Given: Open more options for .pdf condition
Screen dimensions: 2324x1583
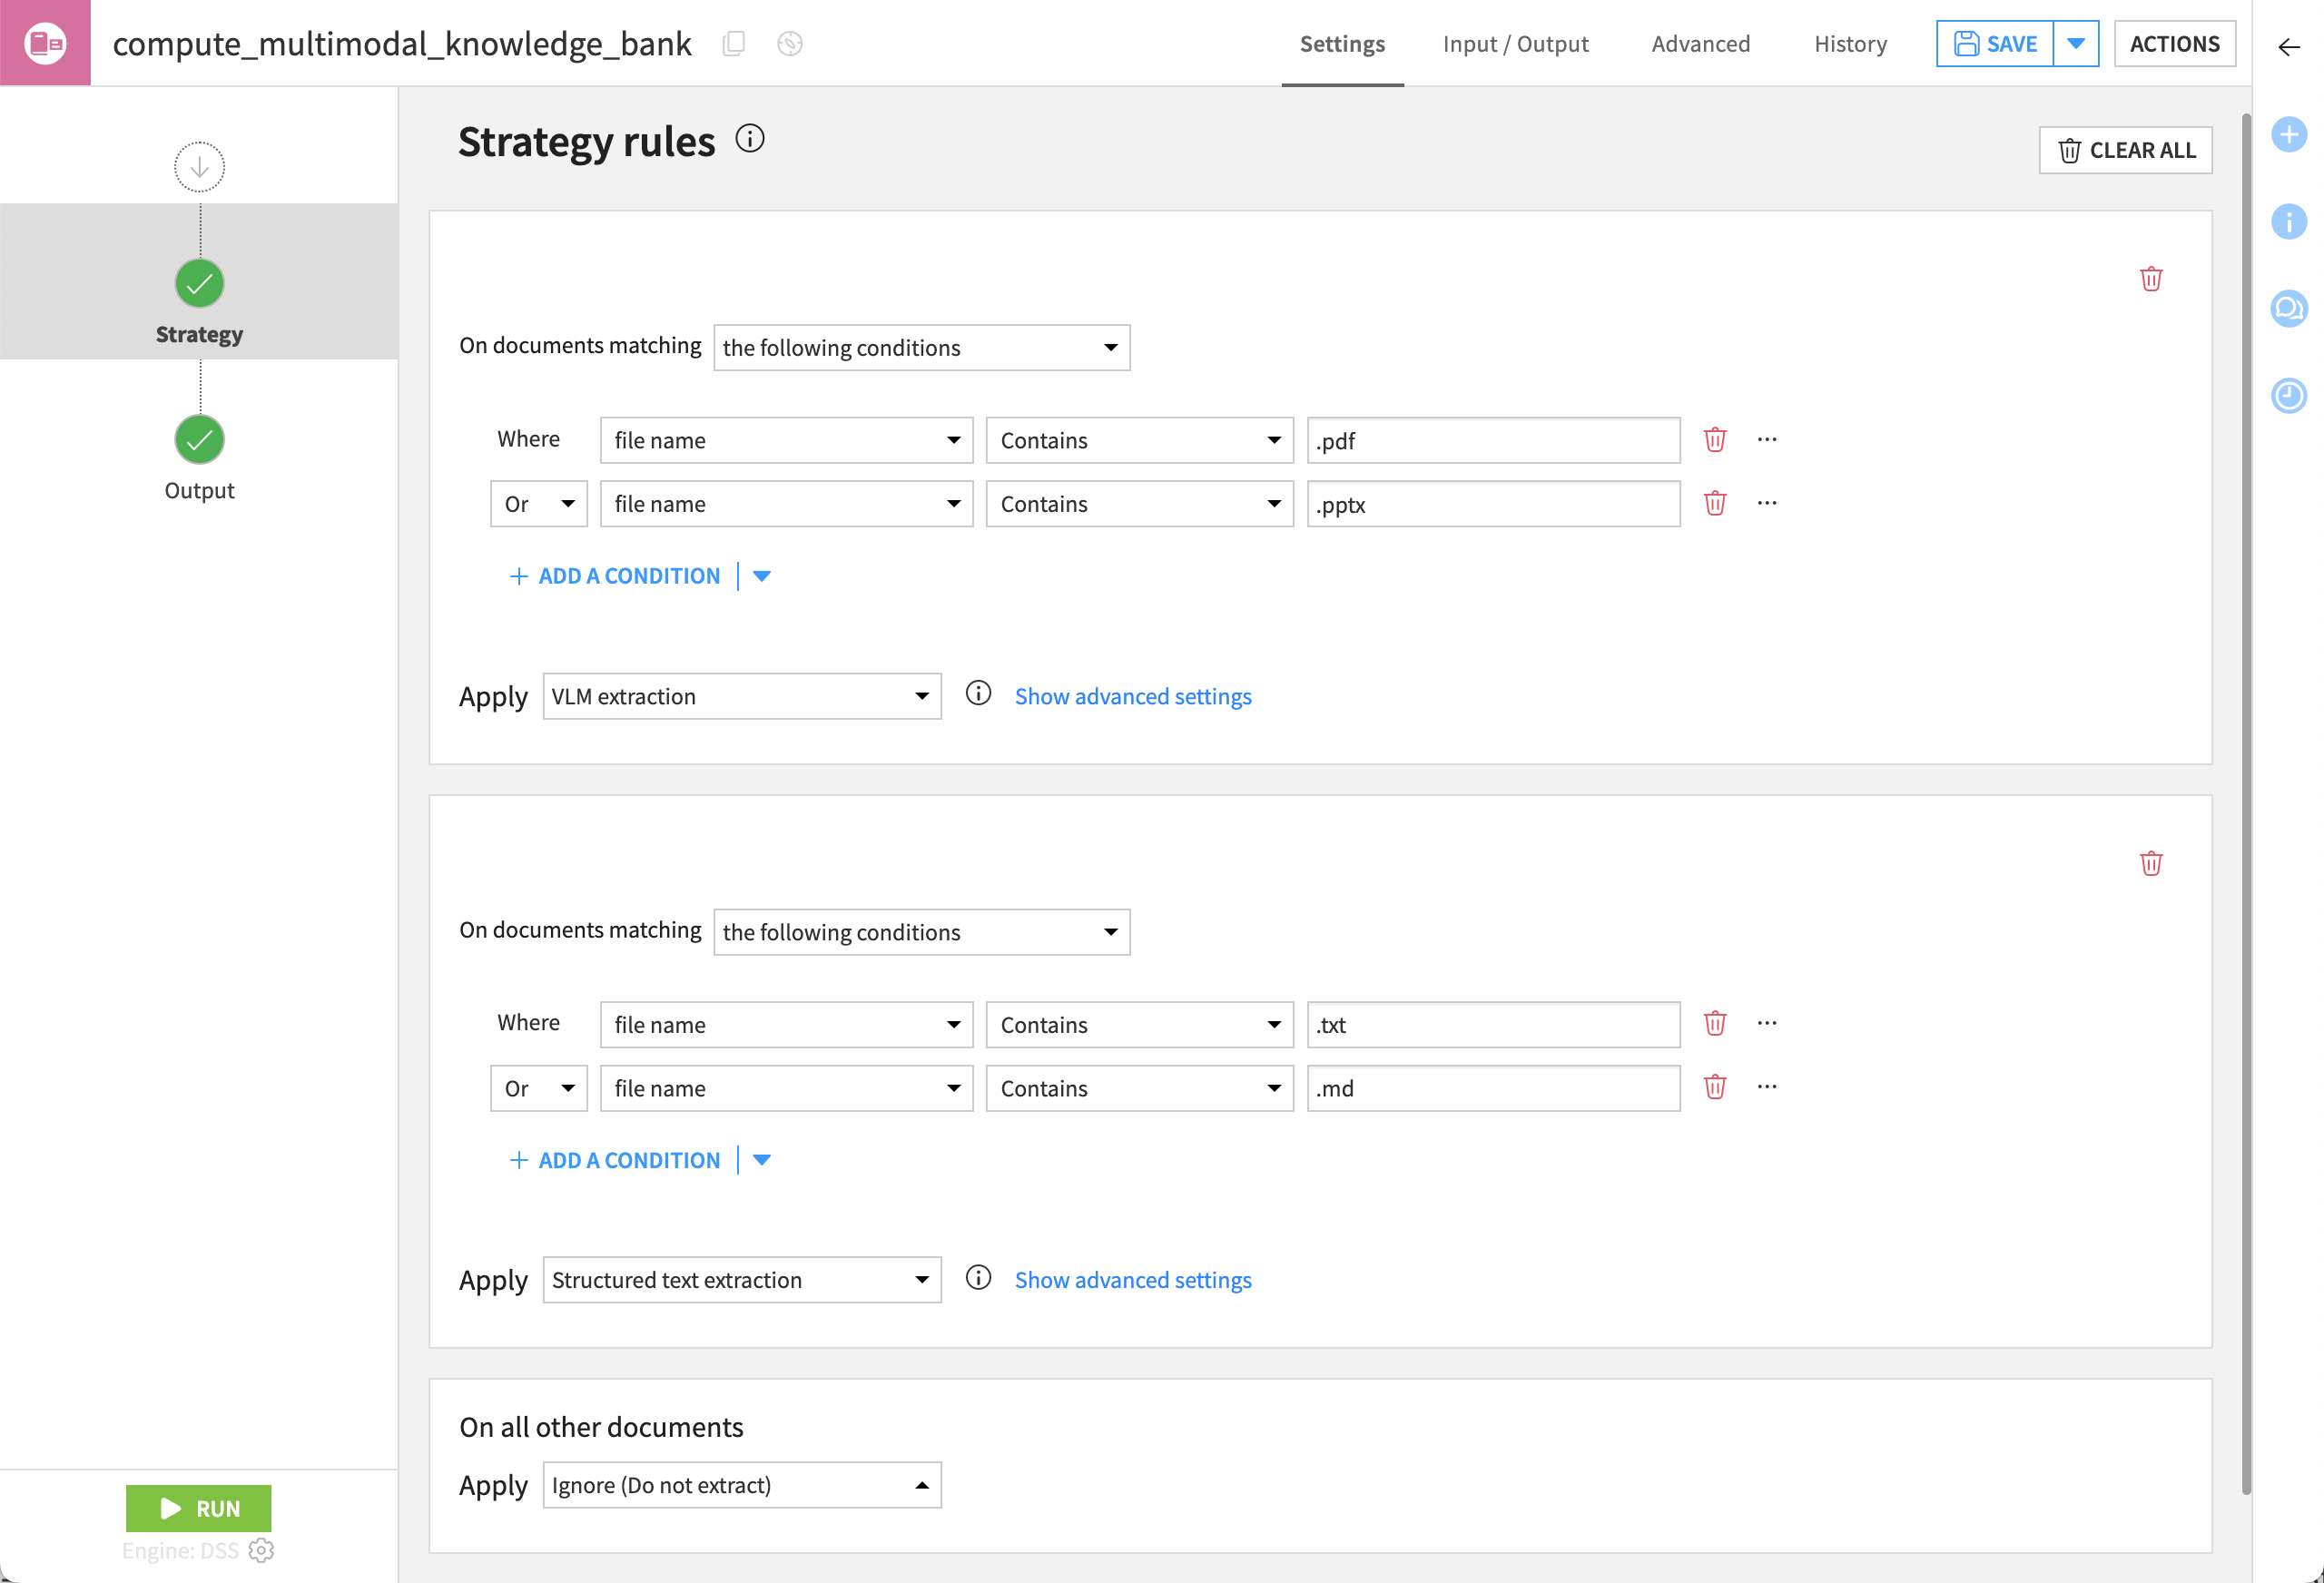Looking at the screenshot, I should coord(1767,440).
